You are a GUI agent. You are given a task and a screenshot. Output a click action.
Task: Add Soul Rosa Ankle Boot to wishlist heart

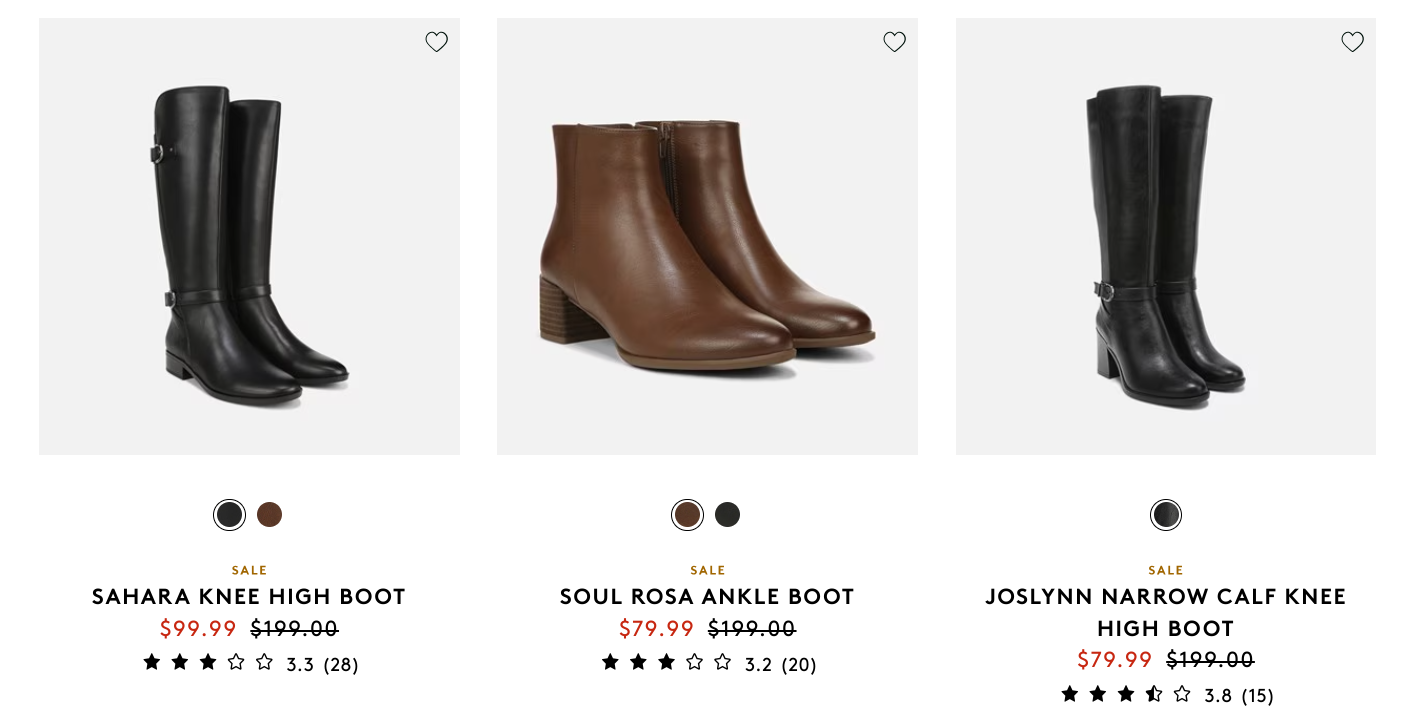click(x=894, y=42)
